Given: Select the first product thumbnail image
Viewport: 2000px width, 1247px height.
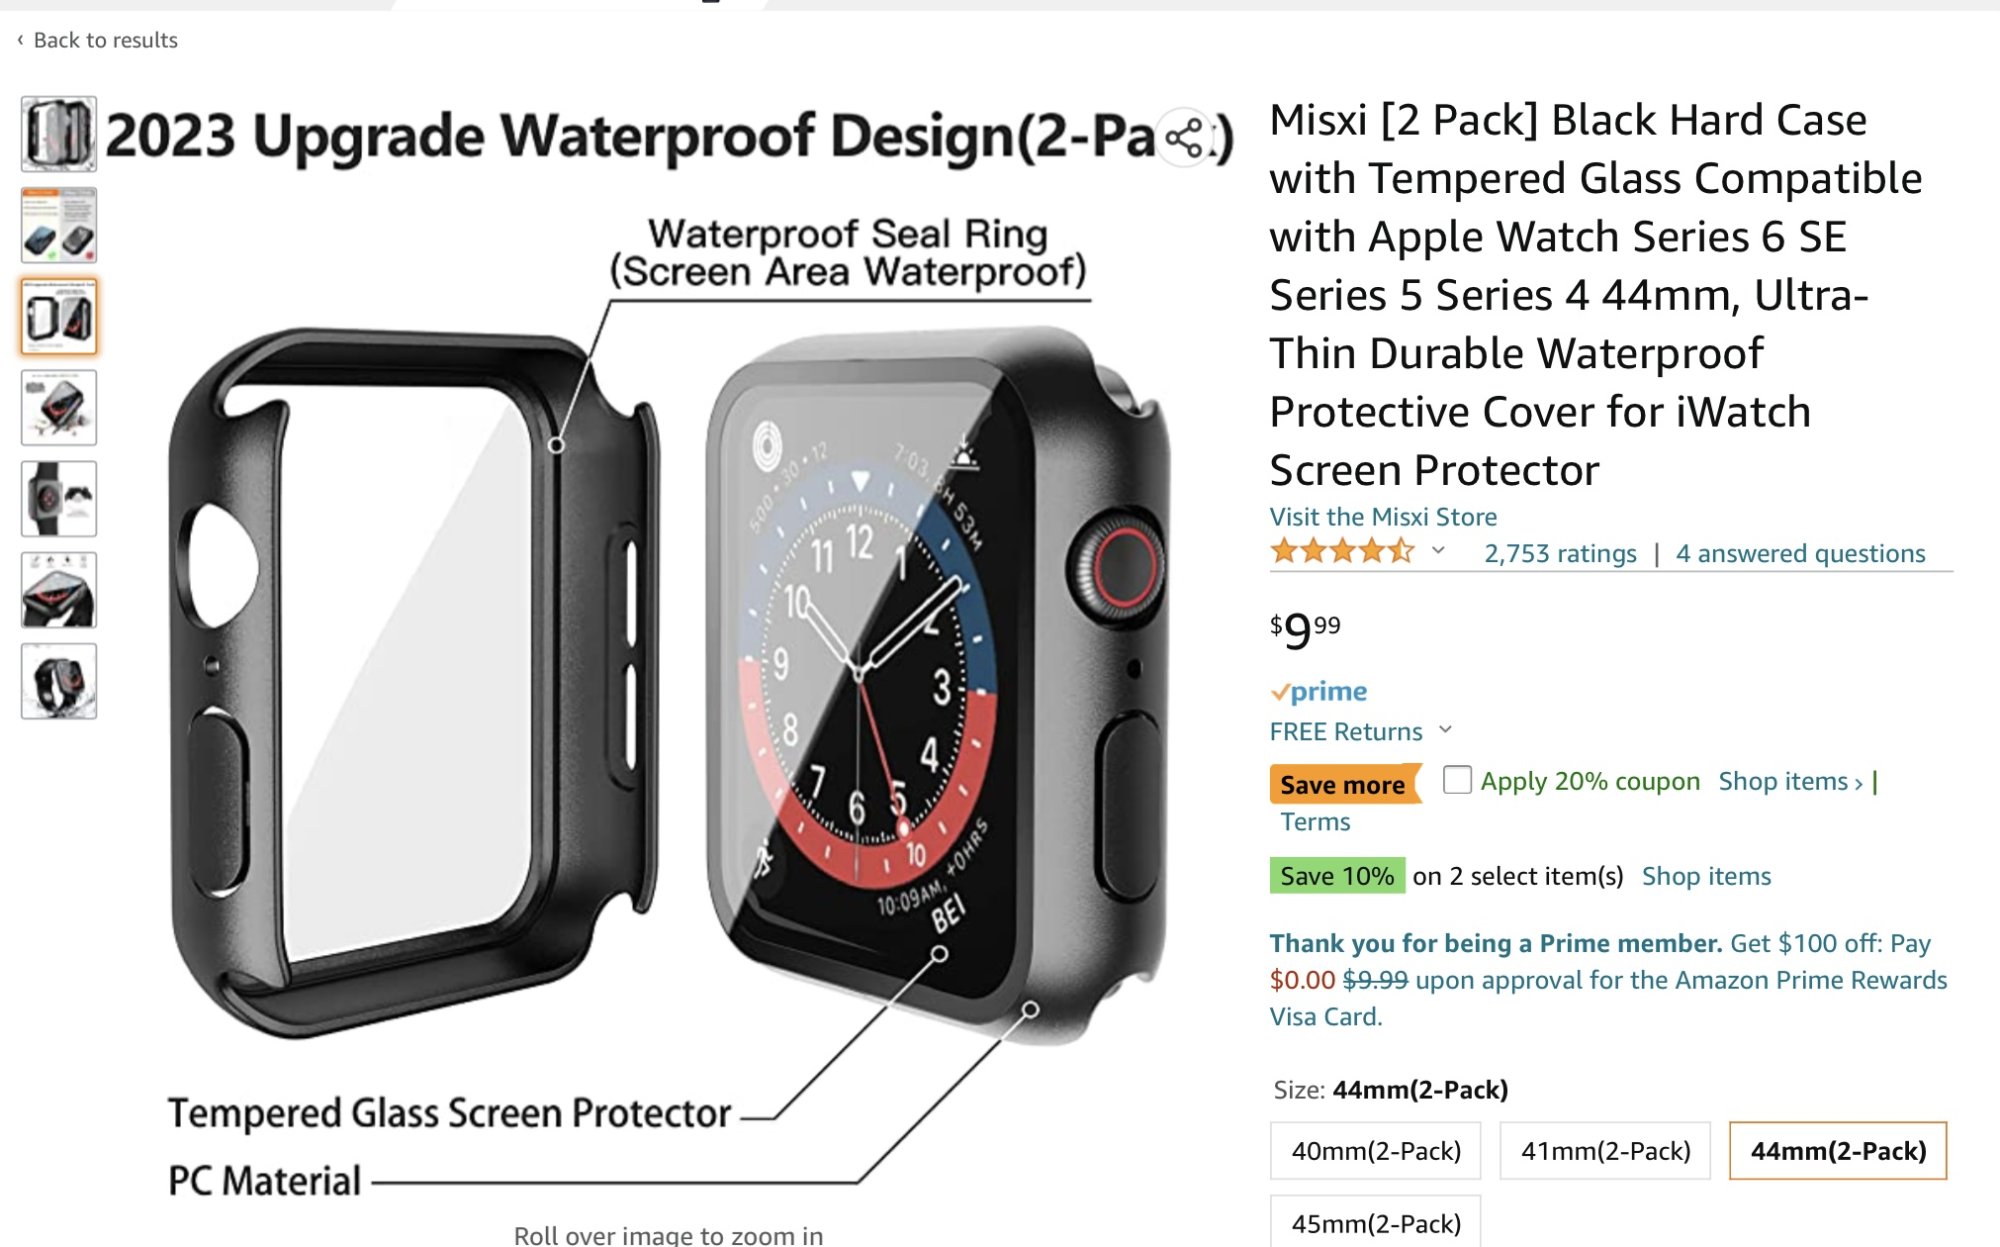Looking at the screenshot, I should (x=59, y=134).
